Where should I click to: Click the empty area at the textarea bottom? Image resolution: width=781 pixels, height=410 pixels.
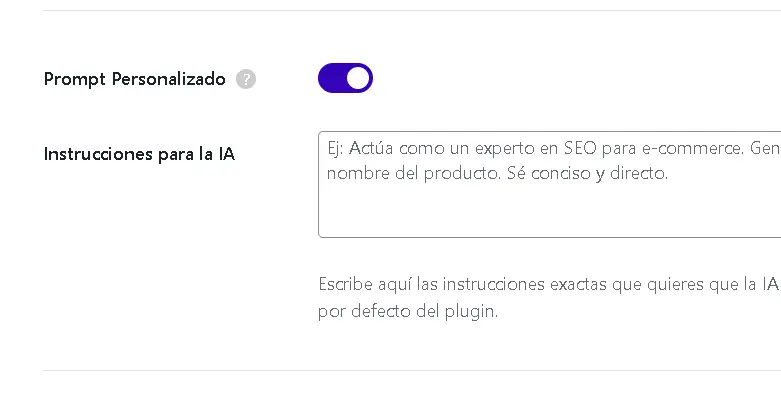click(548, 218)
